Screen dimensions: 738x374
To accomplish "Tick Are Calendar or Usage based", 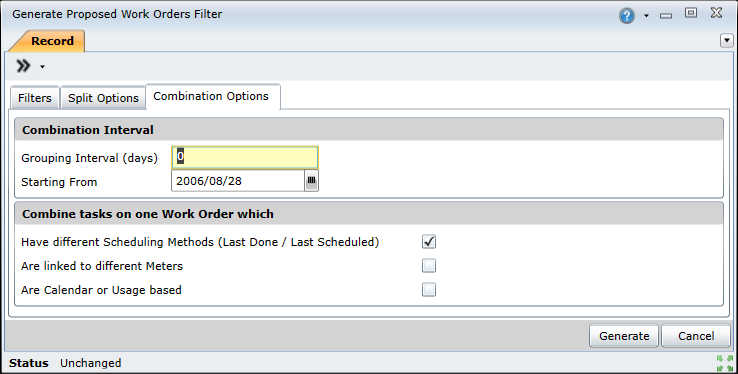I will pos(429,290).
